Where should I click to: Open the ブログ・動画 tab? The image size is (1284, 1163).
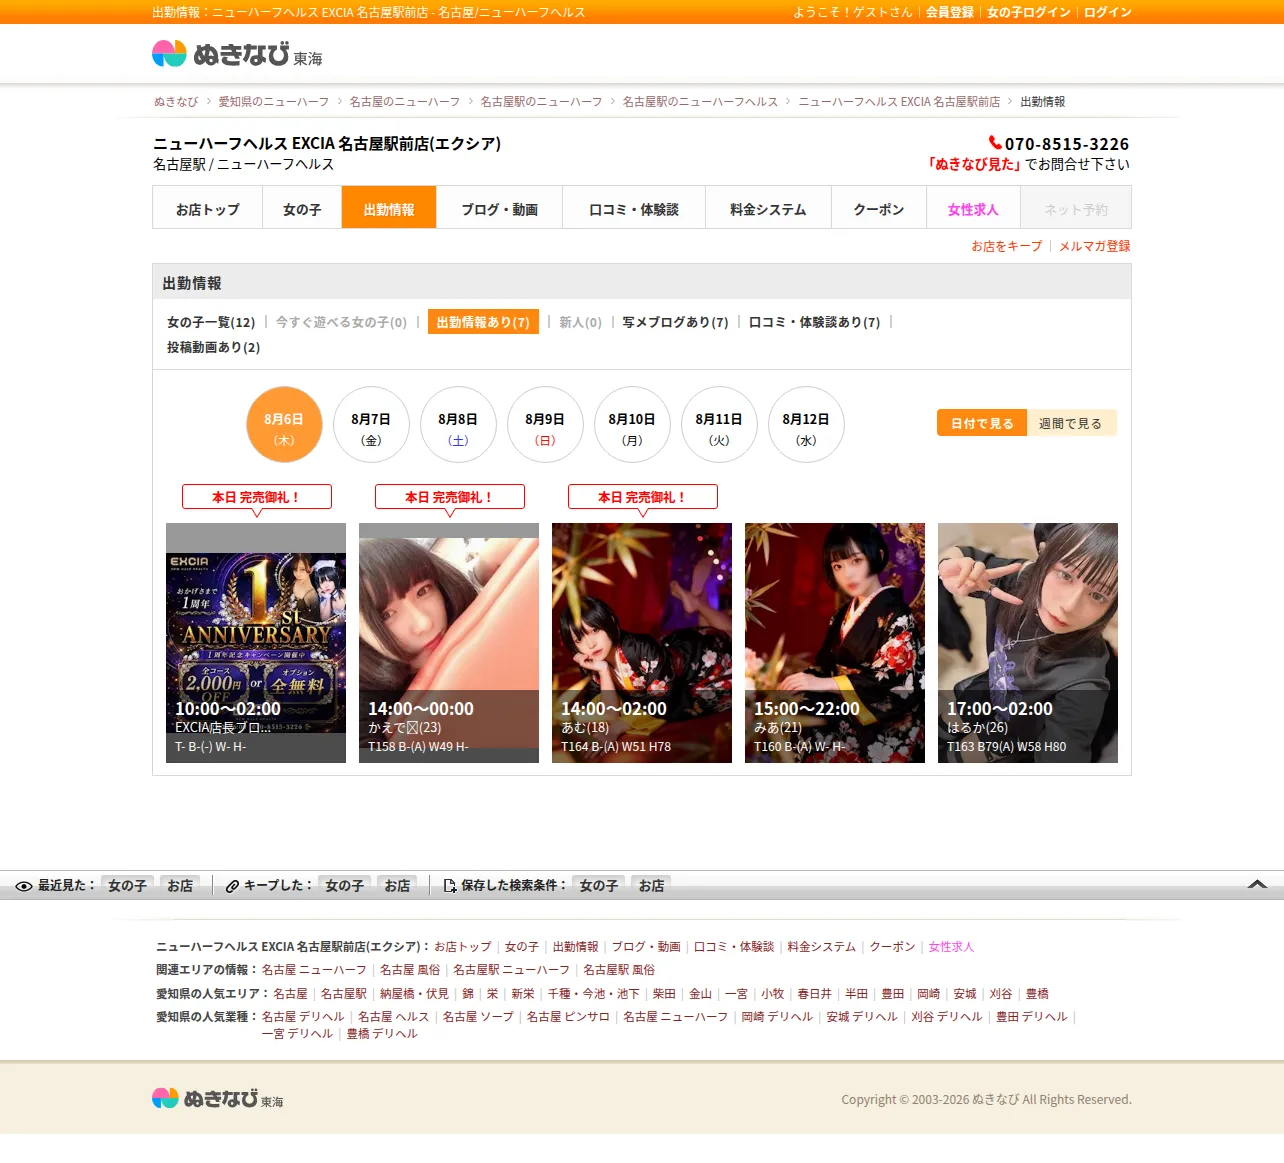tap(500, 208)
